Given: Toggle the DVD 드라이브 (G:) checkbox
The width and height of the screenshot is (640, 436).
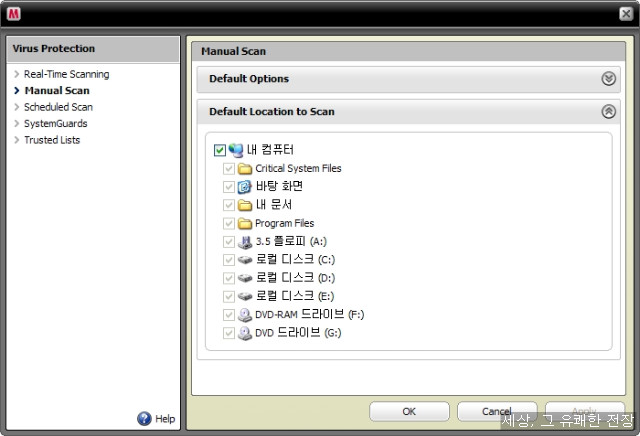Looking at the screenshot, I should click(x=229, y=333).
